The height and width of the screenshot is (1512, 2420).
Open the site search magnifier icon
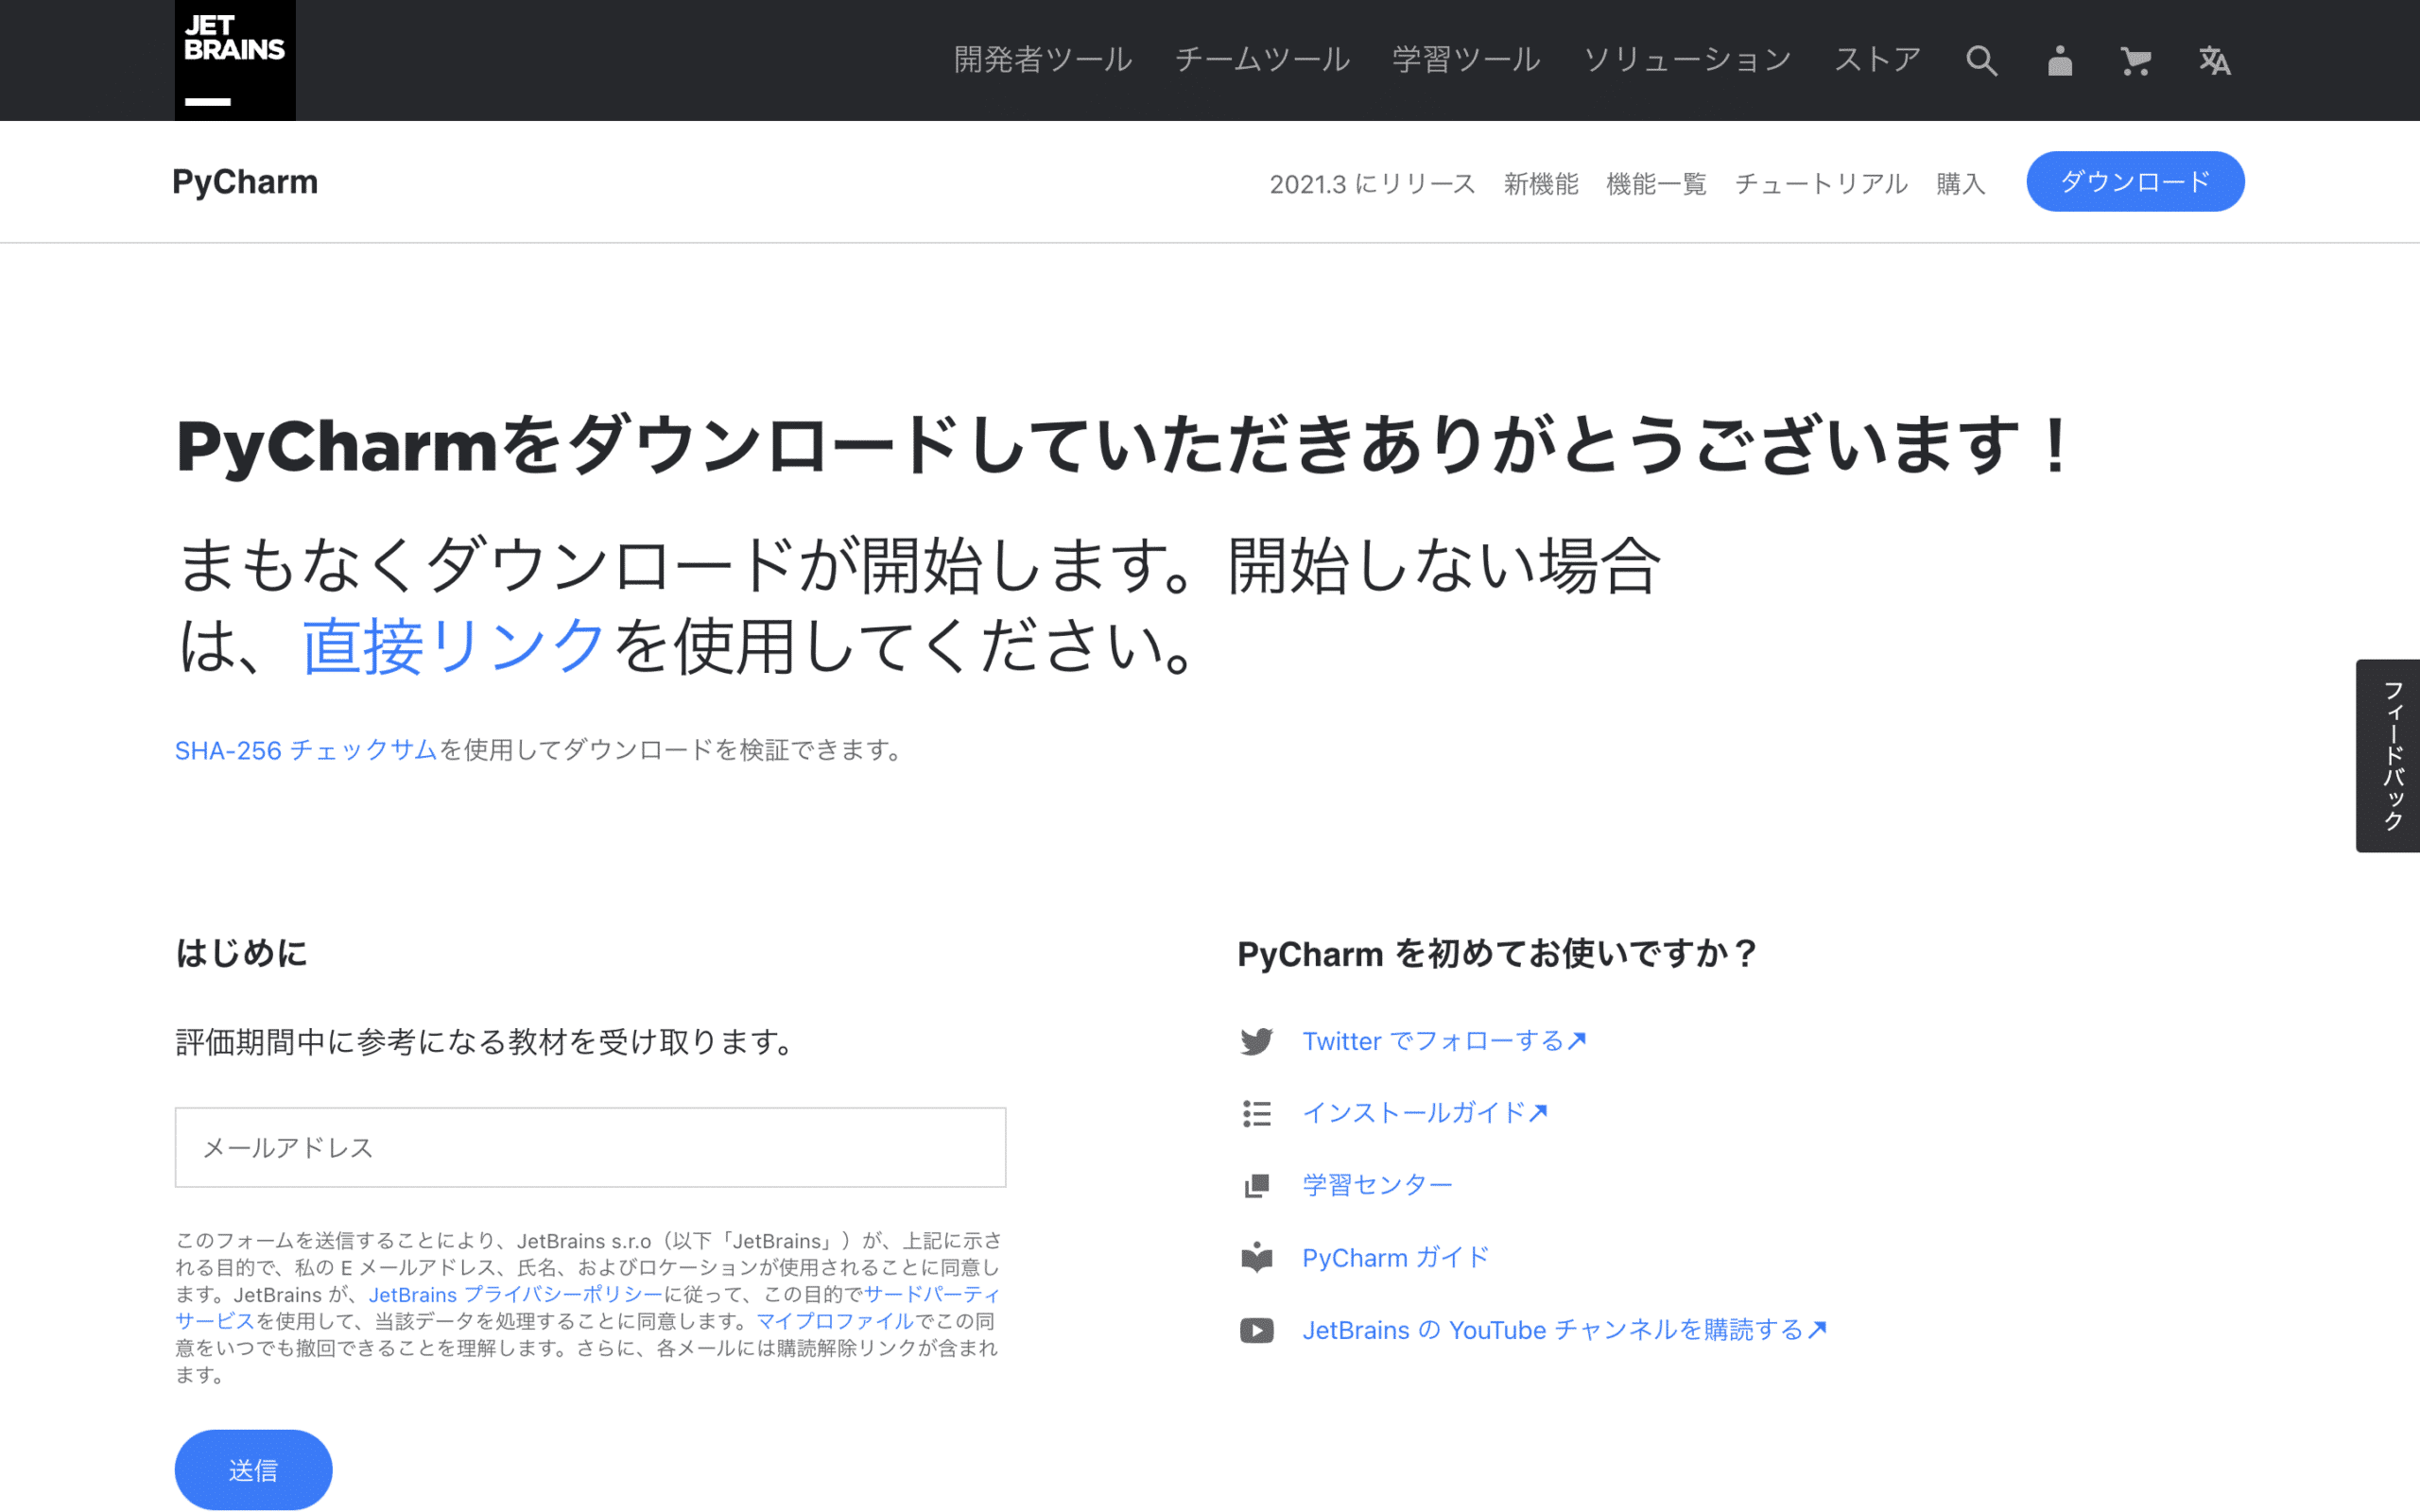pyautogui.click(x=1981, y=61)
